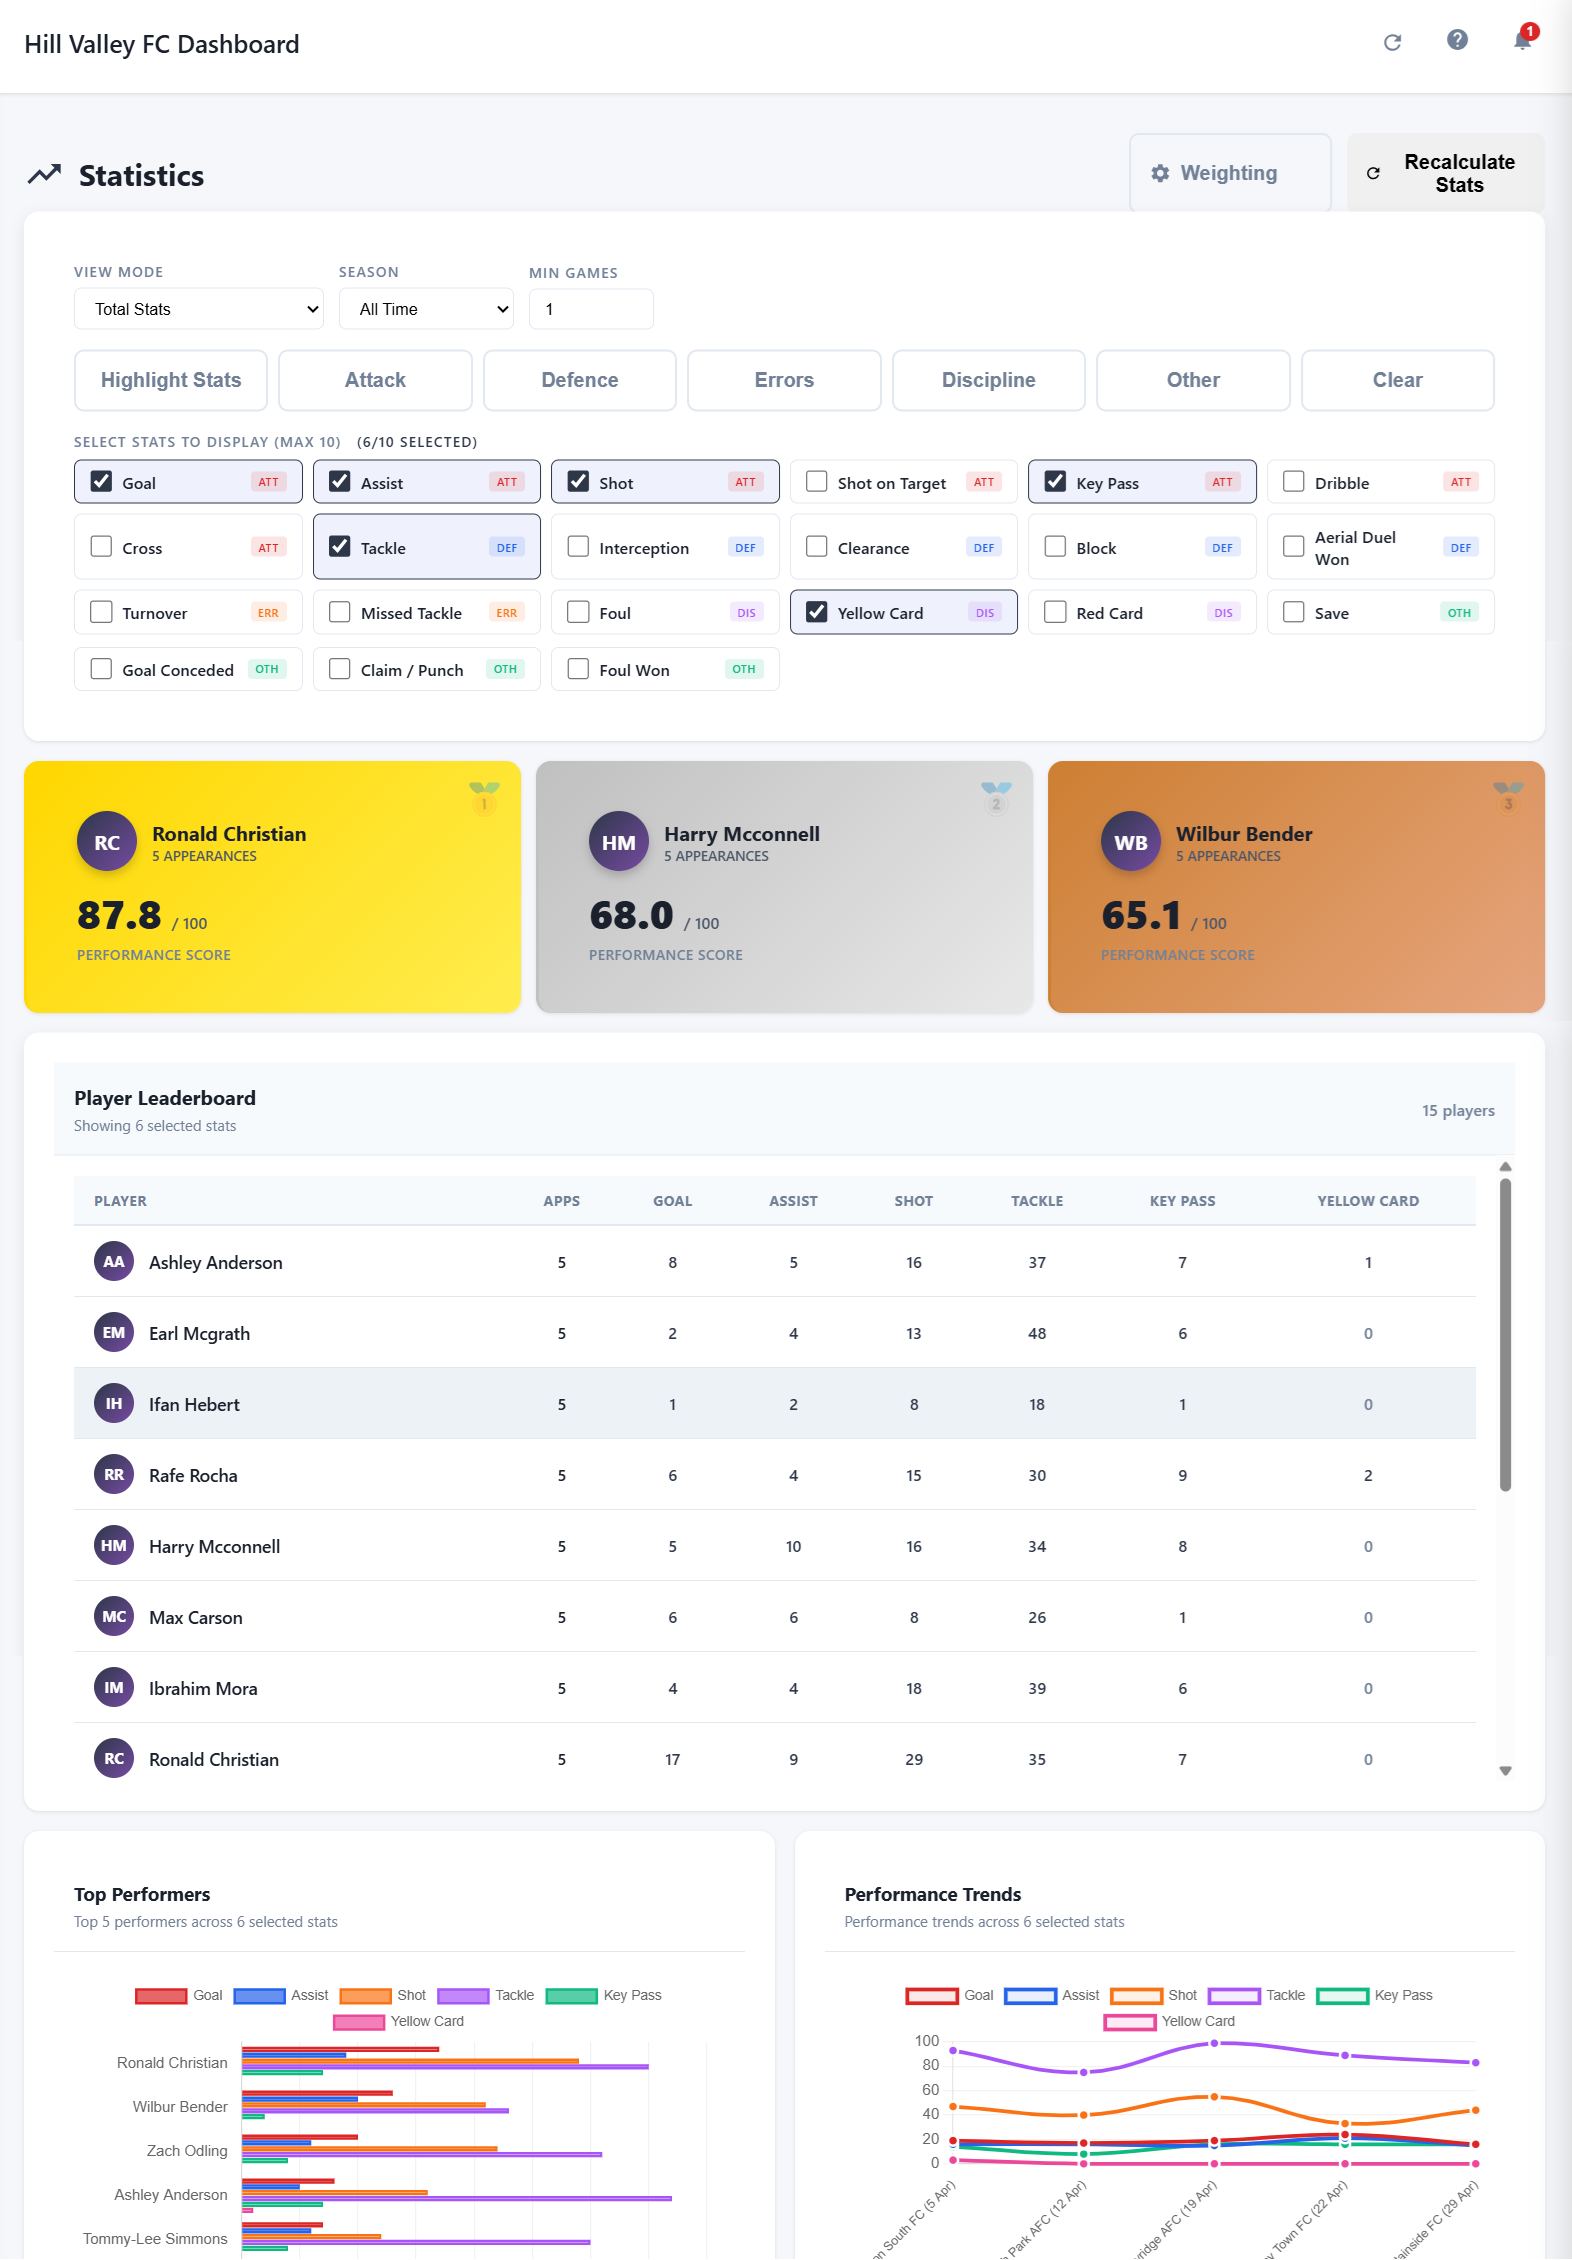Open the Season All Time dropdown
The height and width of the screenshot is (2260, 1572).
coord(426,309)
